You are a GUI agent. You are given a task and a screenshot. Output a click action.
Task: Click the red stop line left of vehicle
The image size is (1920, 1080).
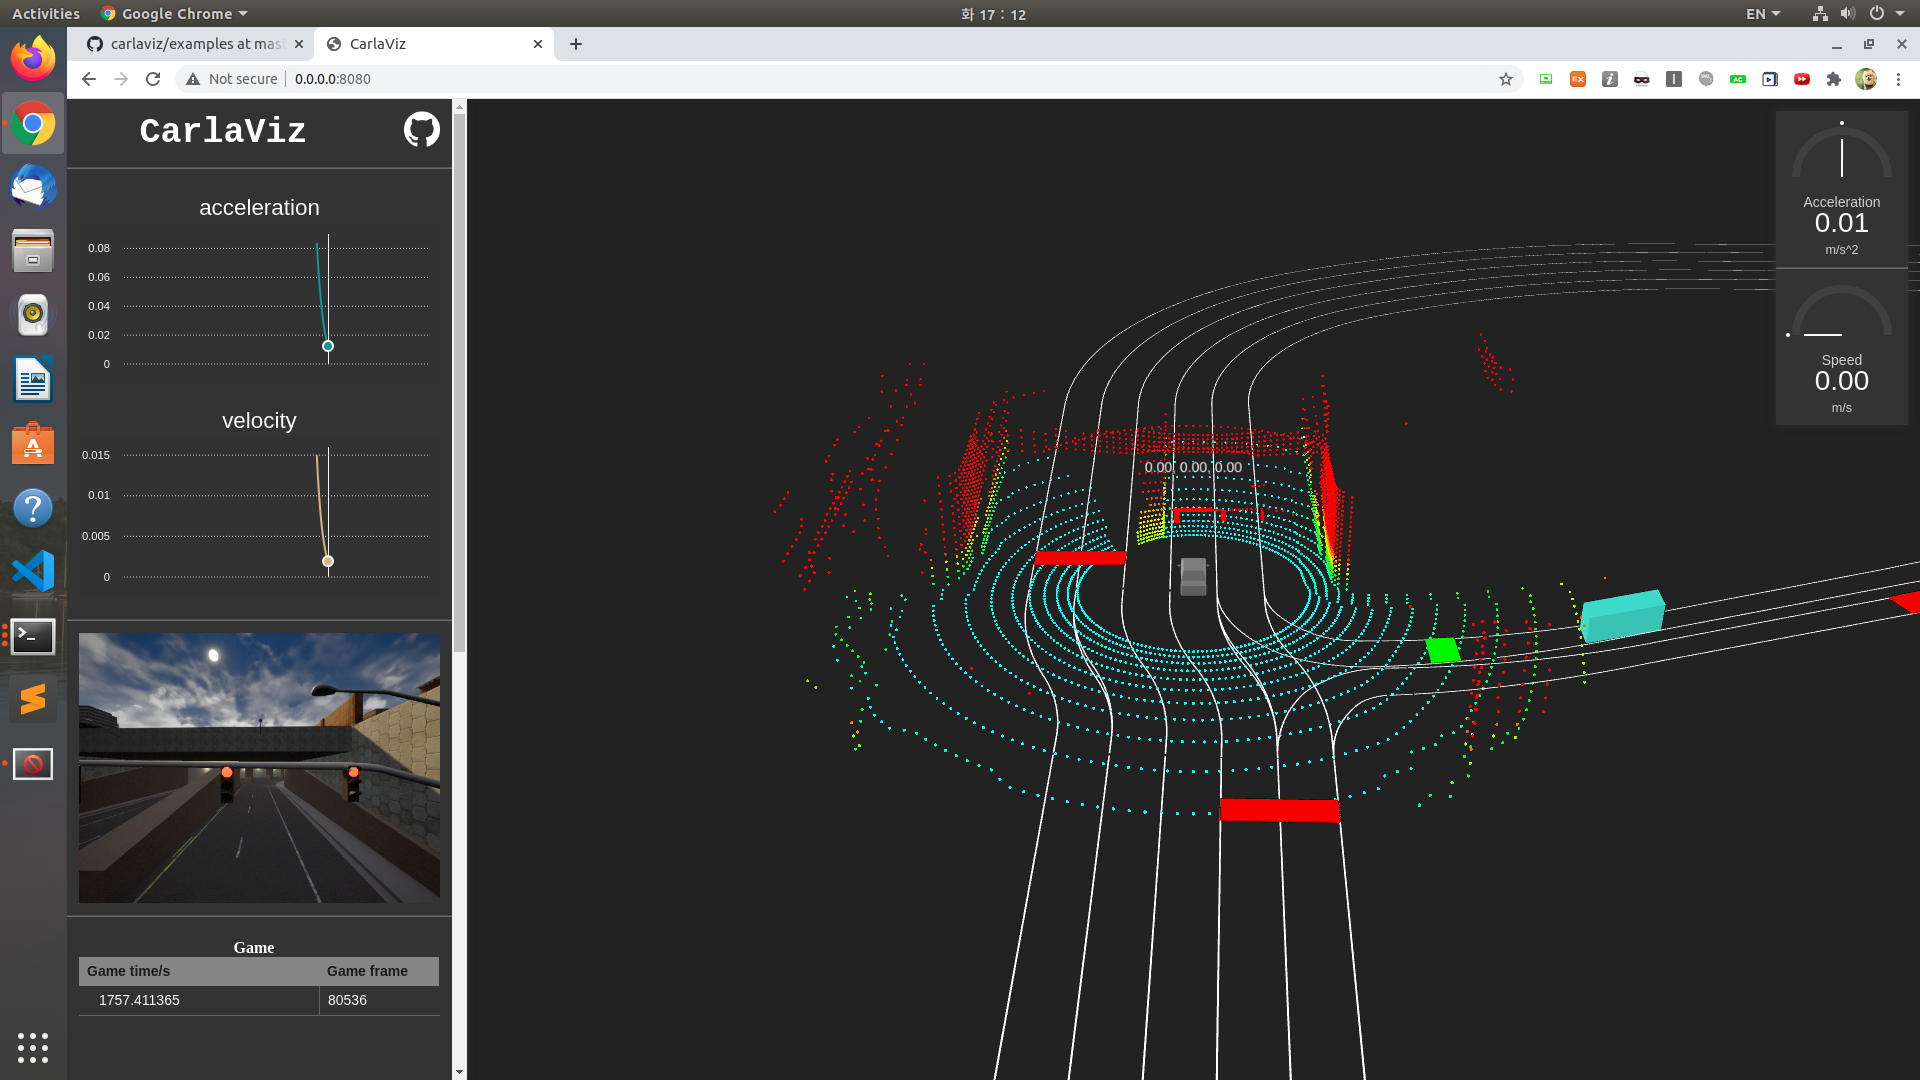tap(1080, 558)
